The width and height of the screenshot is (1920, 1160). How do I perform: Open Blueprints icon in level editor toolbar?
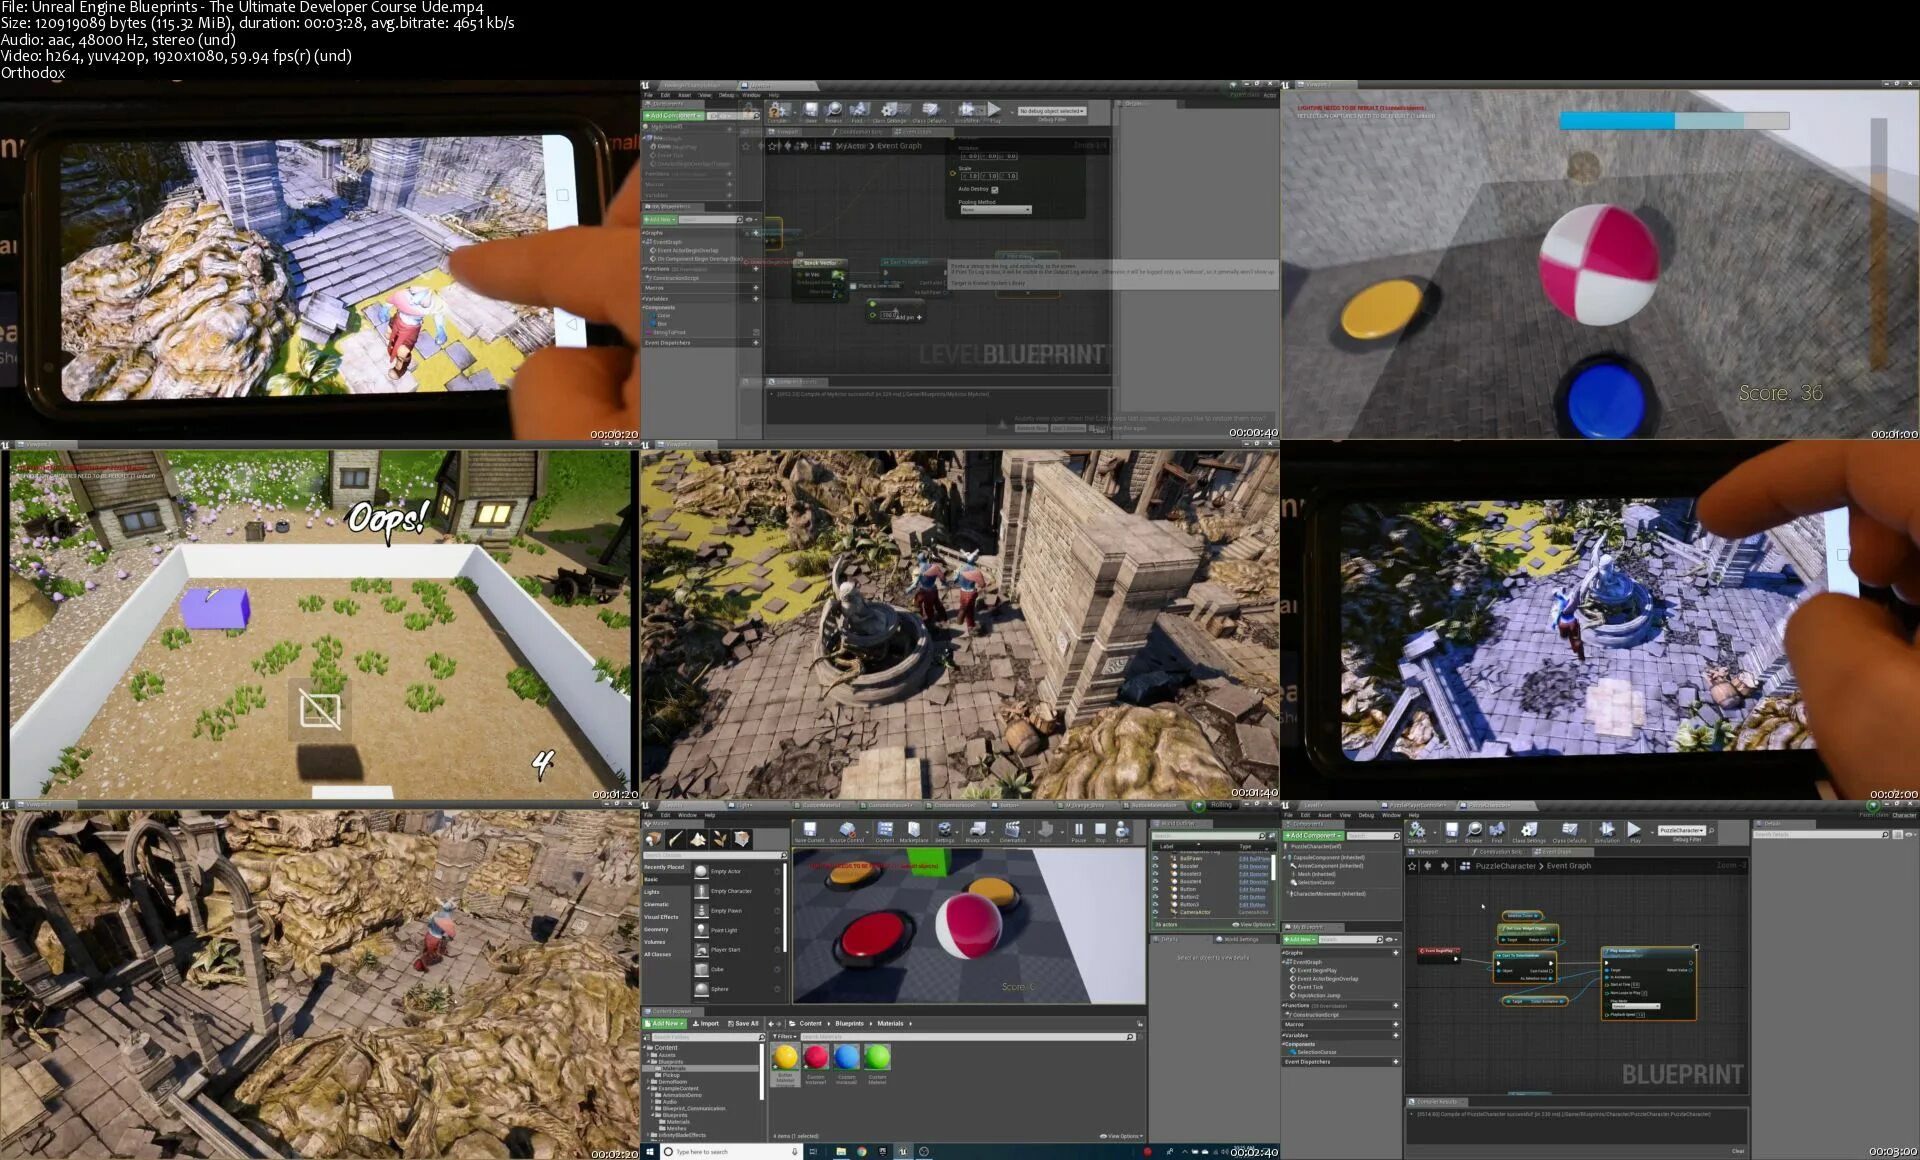(977, 832)
